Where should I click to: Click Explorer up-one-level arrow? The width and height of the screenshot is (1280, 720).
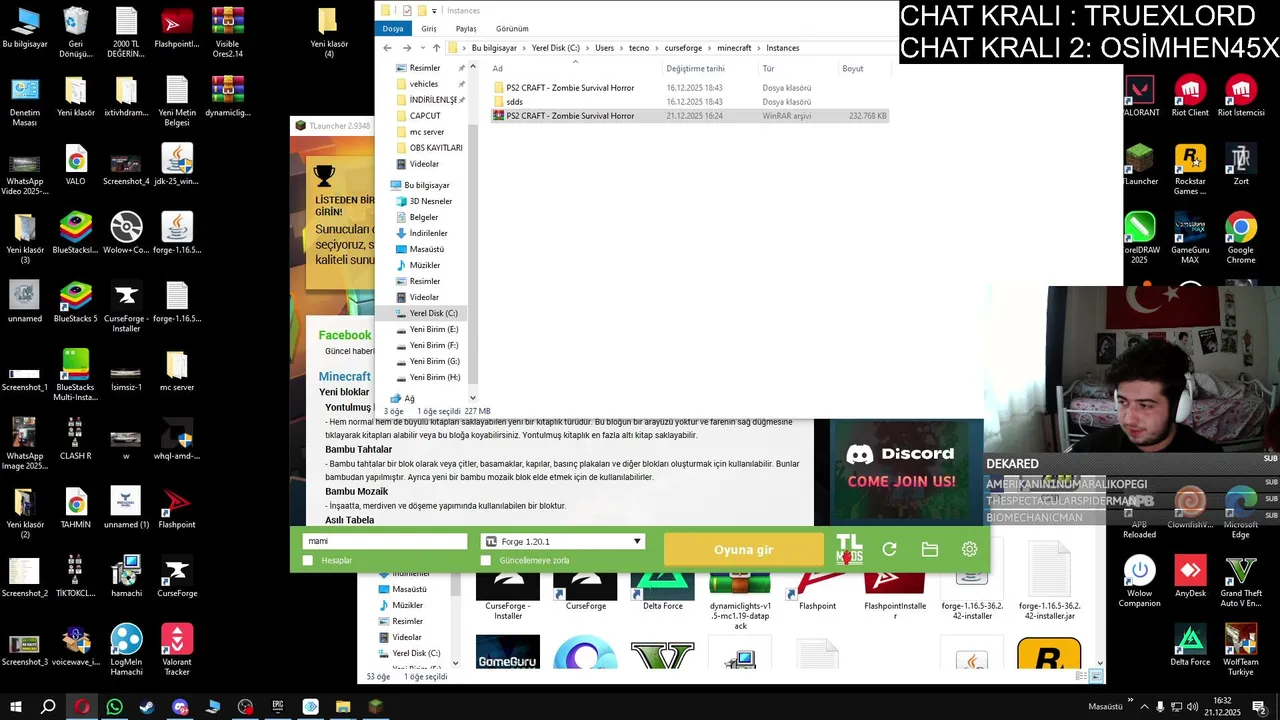coord(436,48)
